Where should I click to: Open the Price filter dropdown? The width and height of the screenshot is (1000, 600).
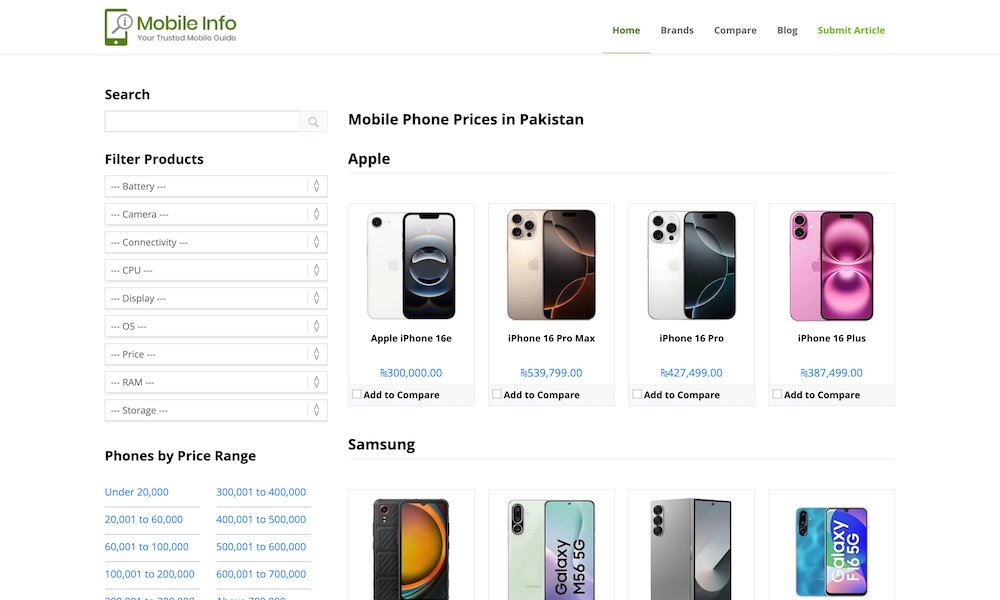(216, 354)
